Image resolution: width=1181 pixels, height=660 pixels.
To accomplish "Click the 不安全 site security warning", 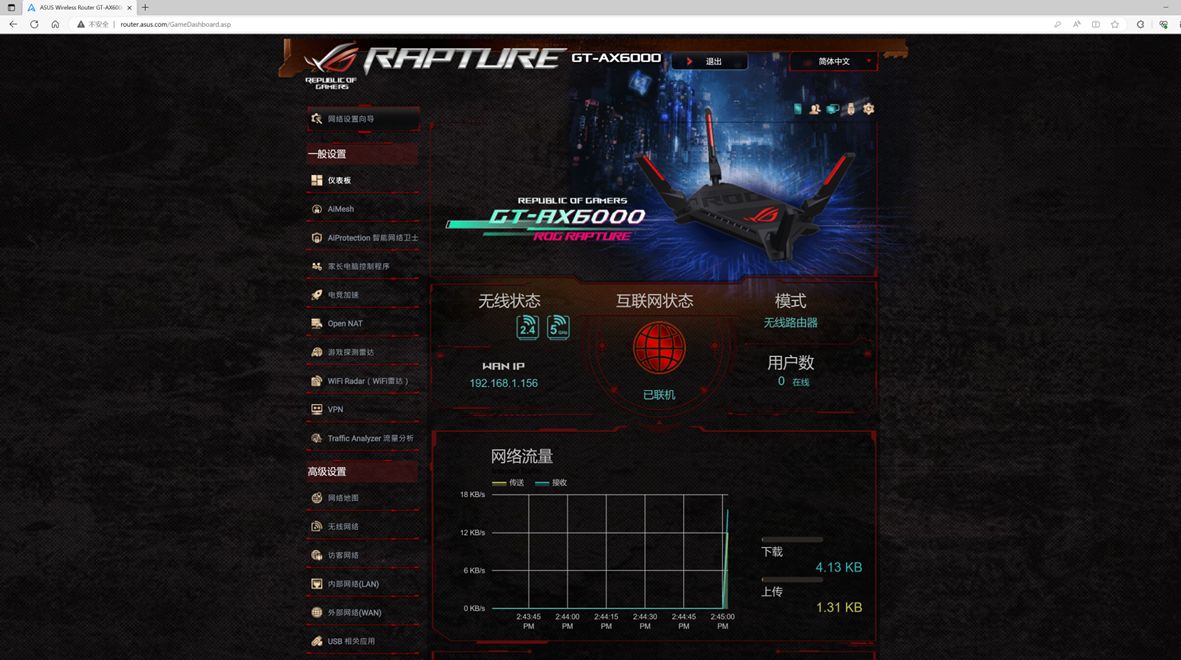I will (93, 24).
